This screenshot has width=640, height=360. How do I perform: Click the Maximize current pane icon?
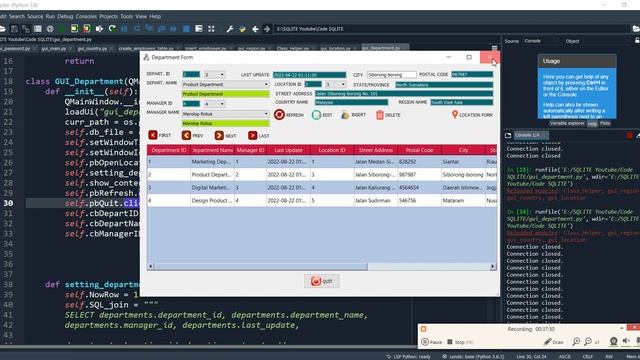(x=211, y=29)
